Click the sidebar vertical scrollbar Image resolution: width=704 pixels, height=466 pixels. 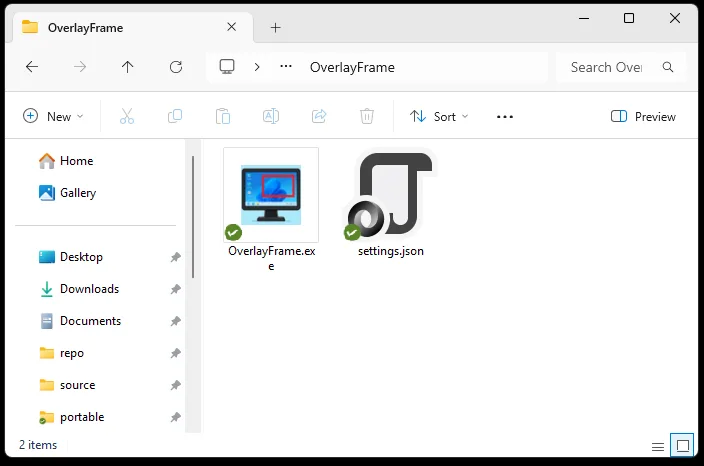193,217
